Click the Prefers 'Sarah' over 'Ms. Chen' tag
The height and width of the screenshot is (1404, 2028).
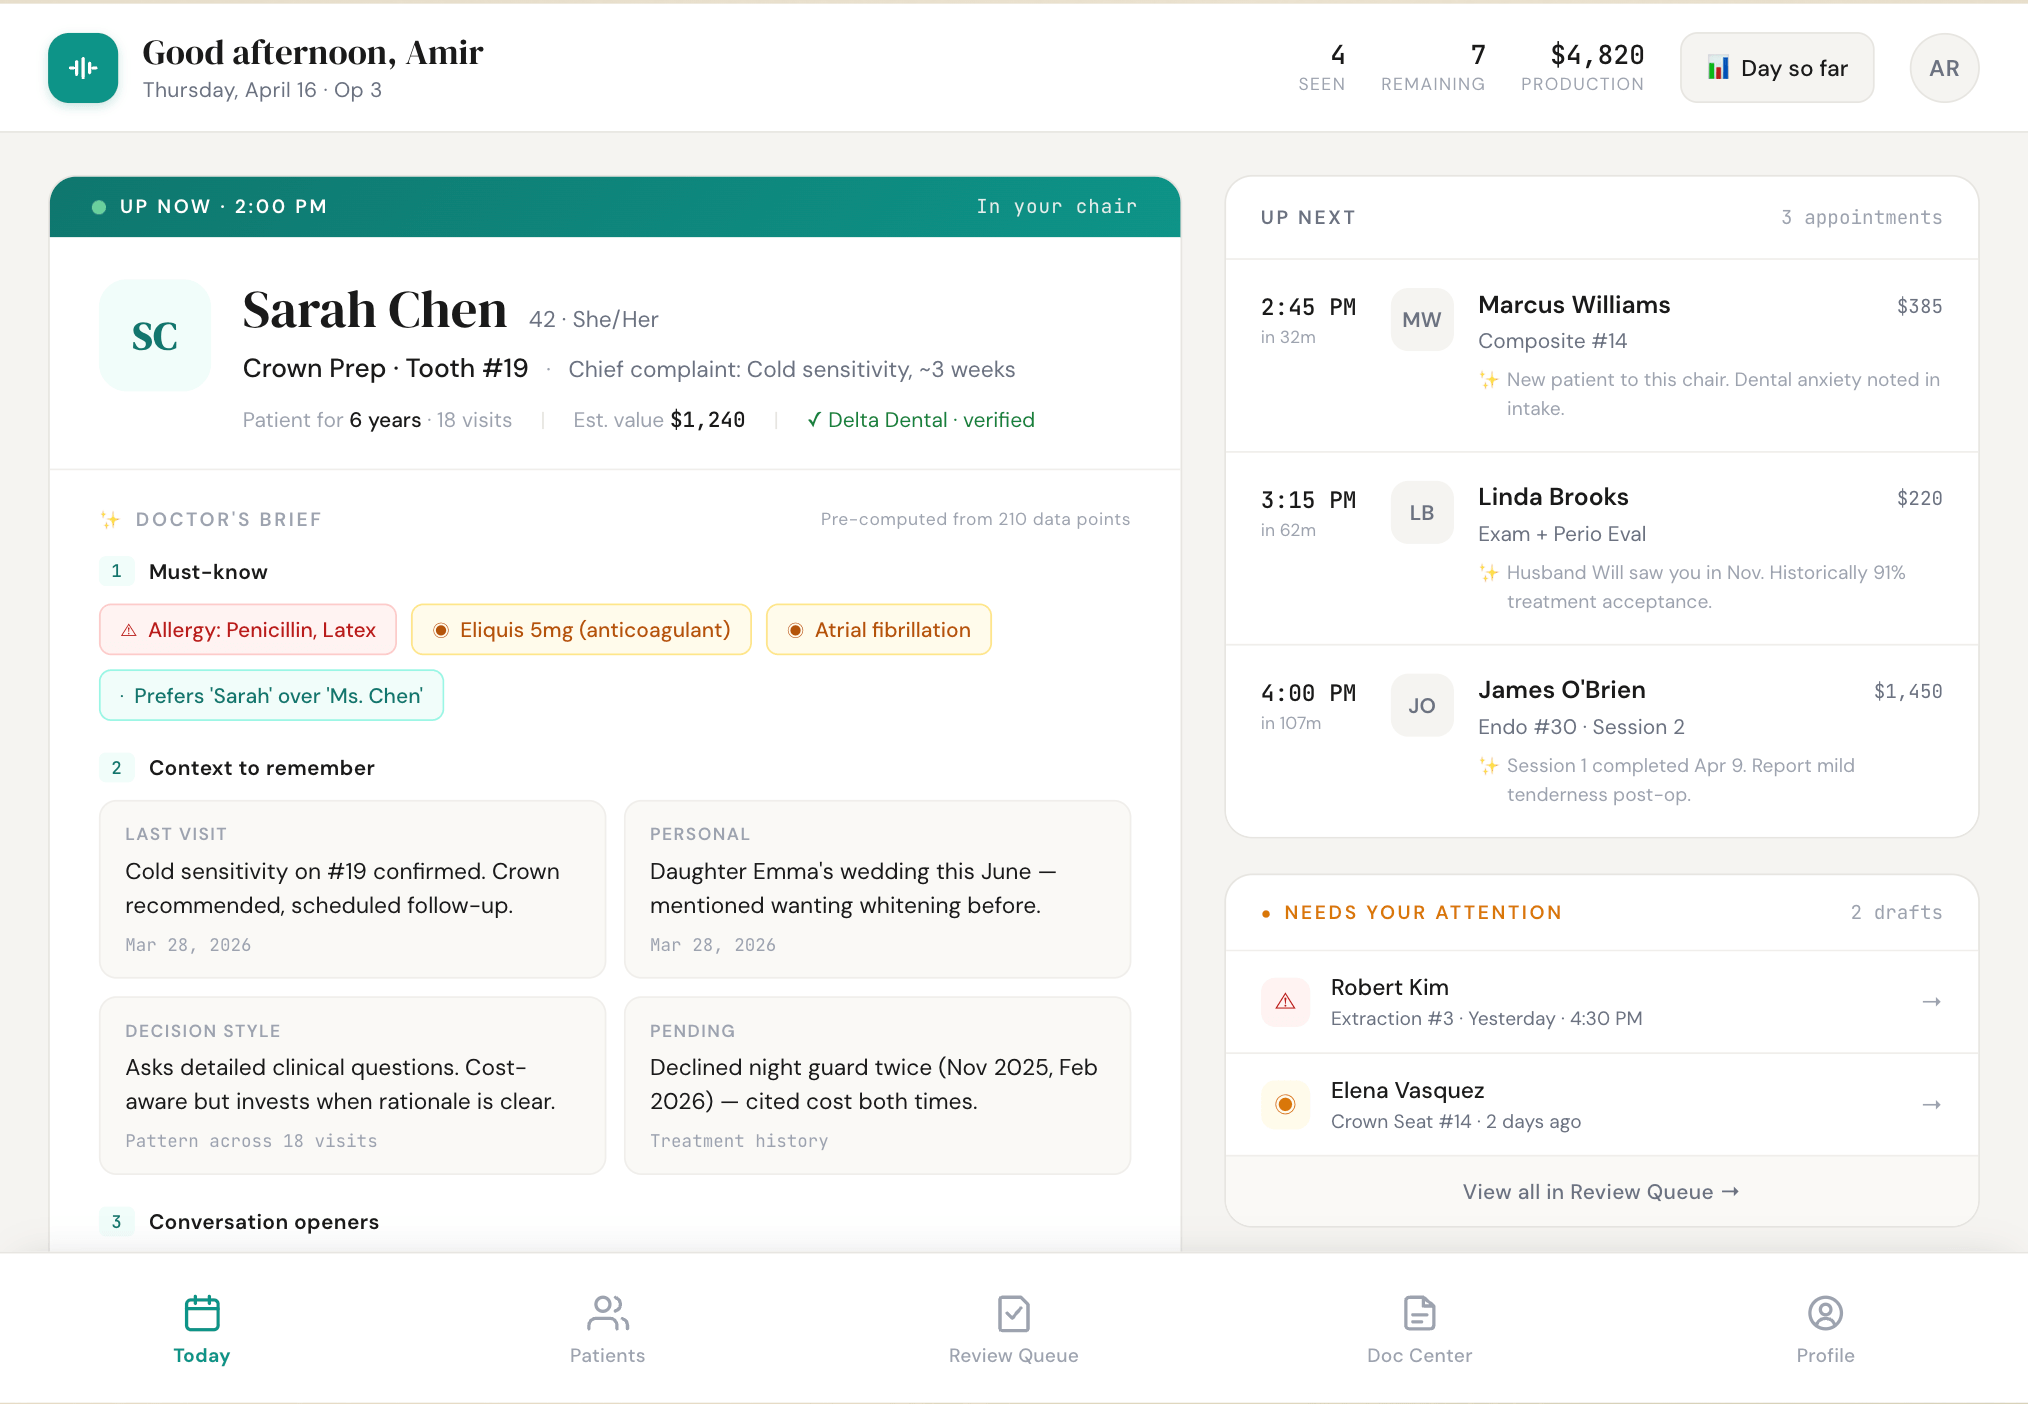(271, 695)
